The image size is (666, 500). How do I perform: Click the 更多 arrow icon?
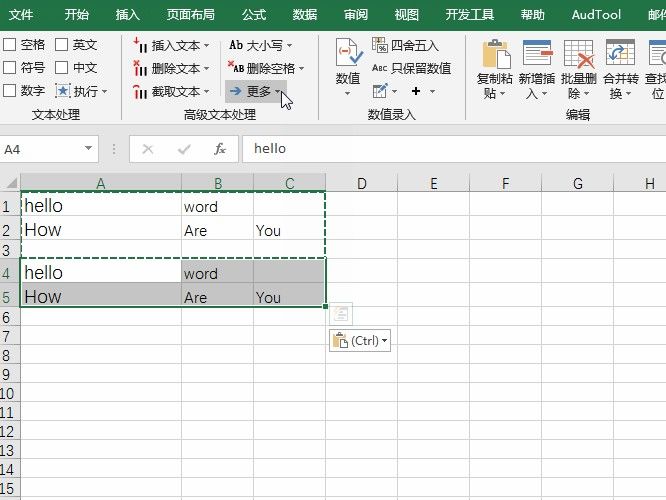point(236,91)
